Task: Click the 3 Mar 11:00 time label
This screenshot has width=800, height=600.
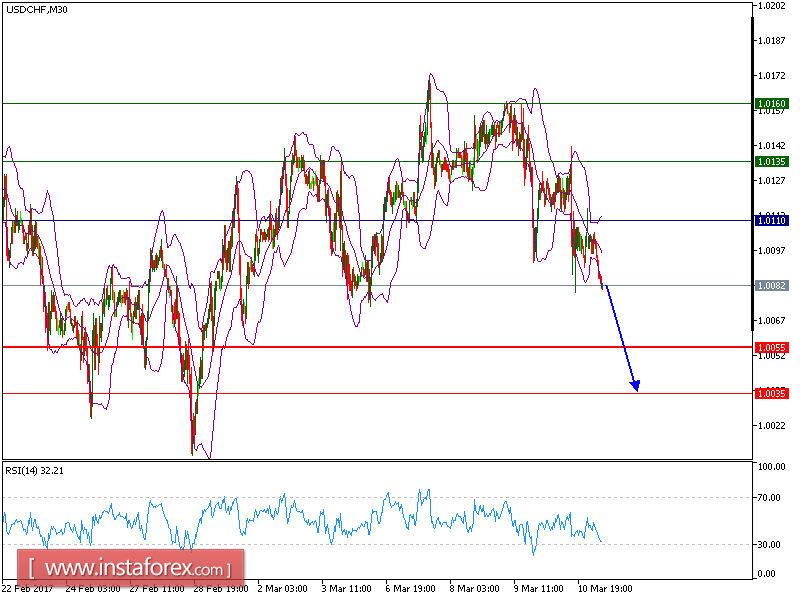Action: (x=347, y=589)
